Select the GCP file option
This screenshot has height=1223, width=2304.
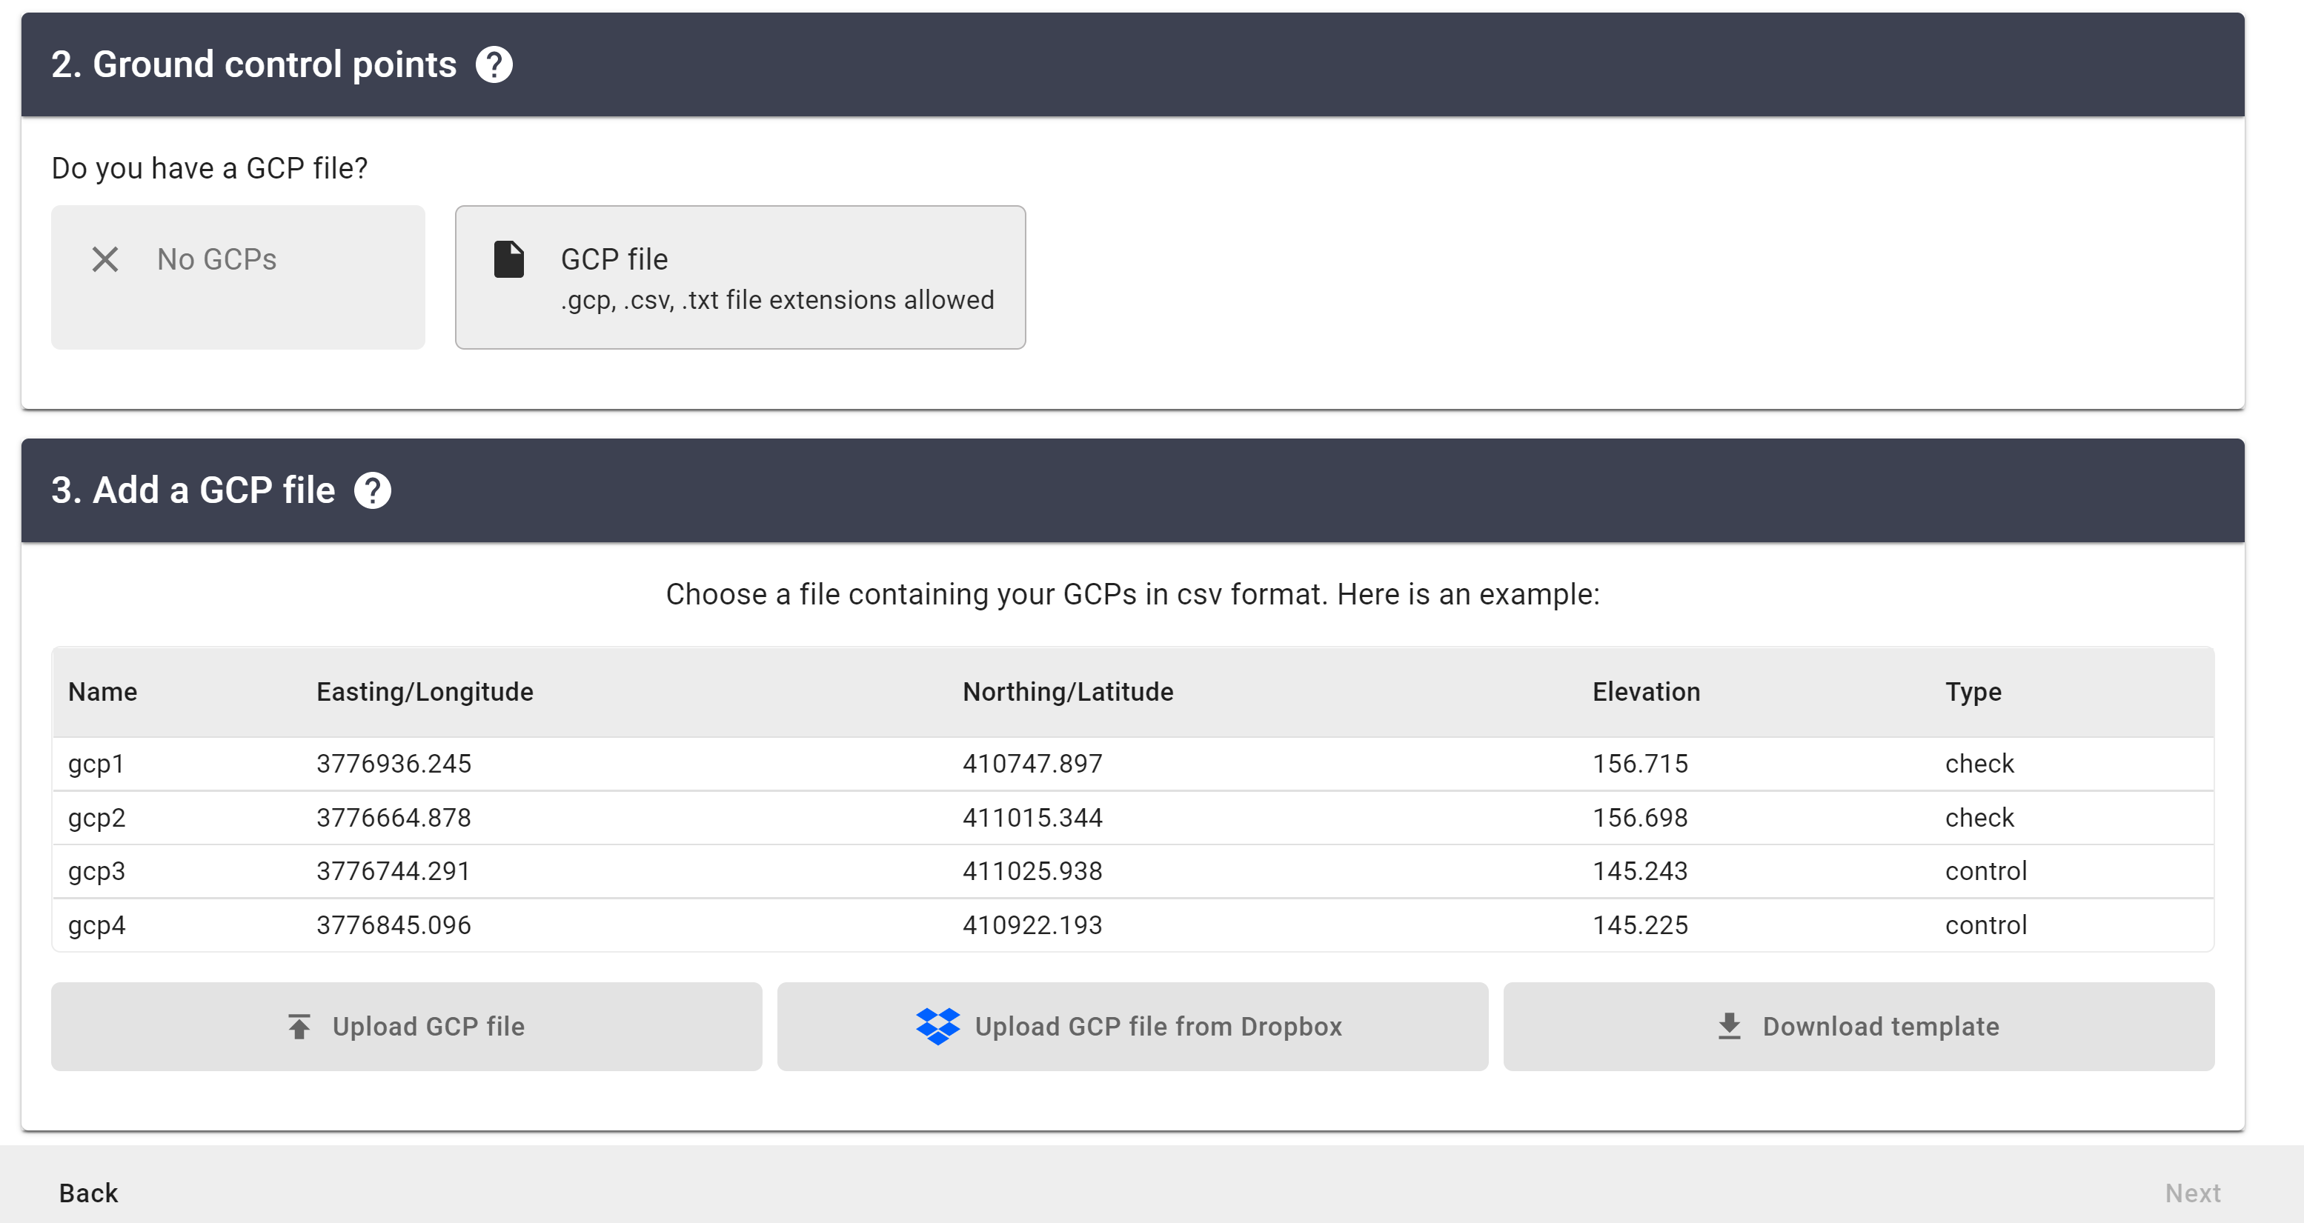[740, 277]
